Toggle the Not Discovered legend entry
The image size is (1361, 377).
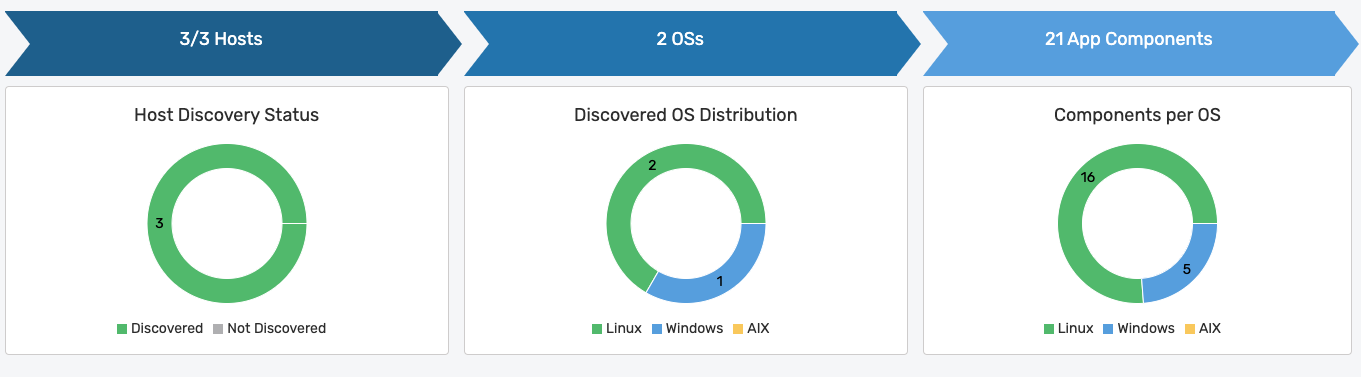coord(270,328)
